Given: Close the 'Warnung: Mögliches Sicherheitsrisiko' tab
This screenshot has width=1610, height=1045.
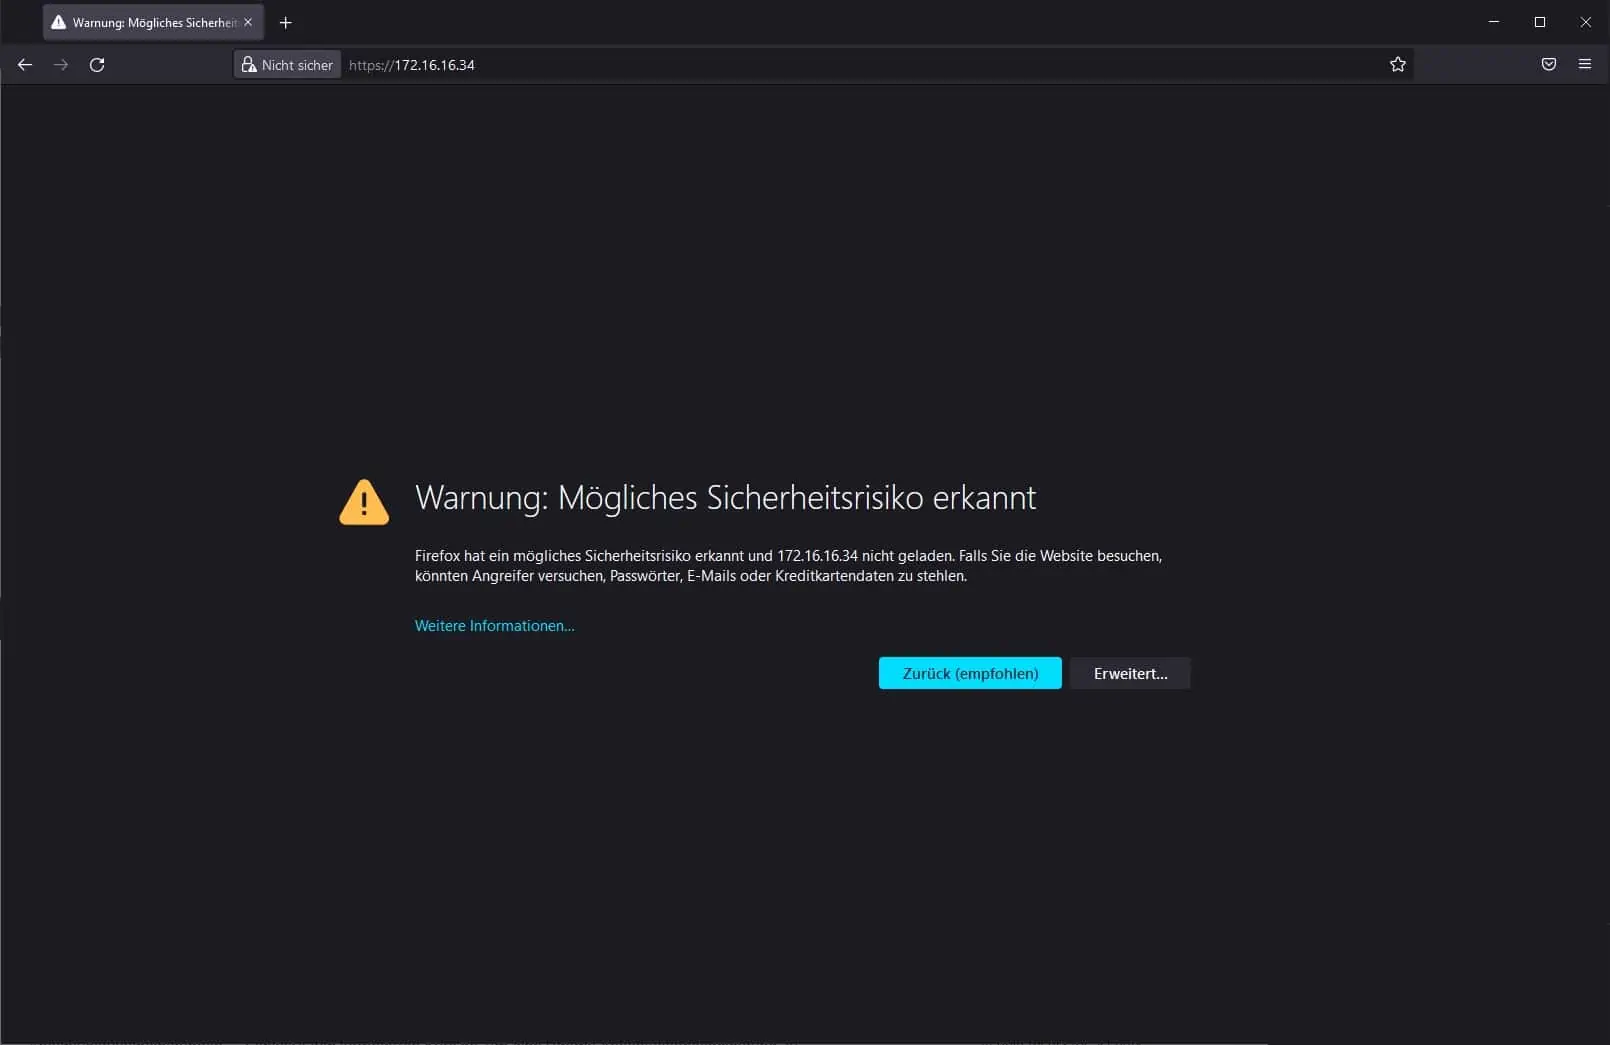Looking at the screenshot, I should point(248,22).
